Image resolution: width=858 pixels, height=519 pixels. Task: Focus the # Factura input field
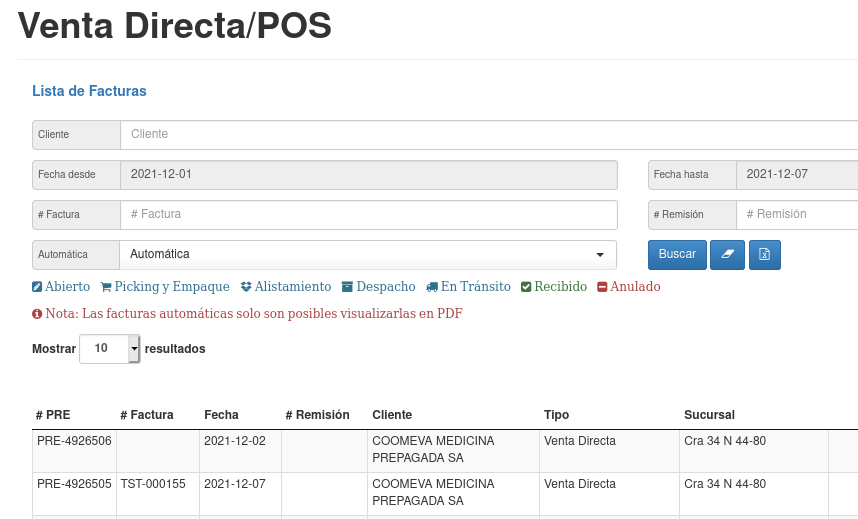pos(369,215)
